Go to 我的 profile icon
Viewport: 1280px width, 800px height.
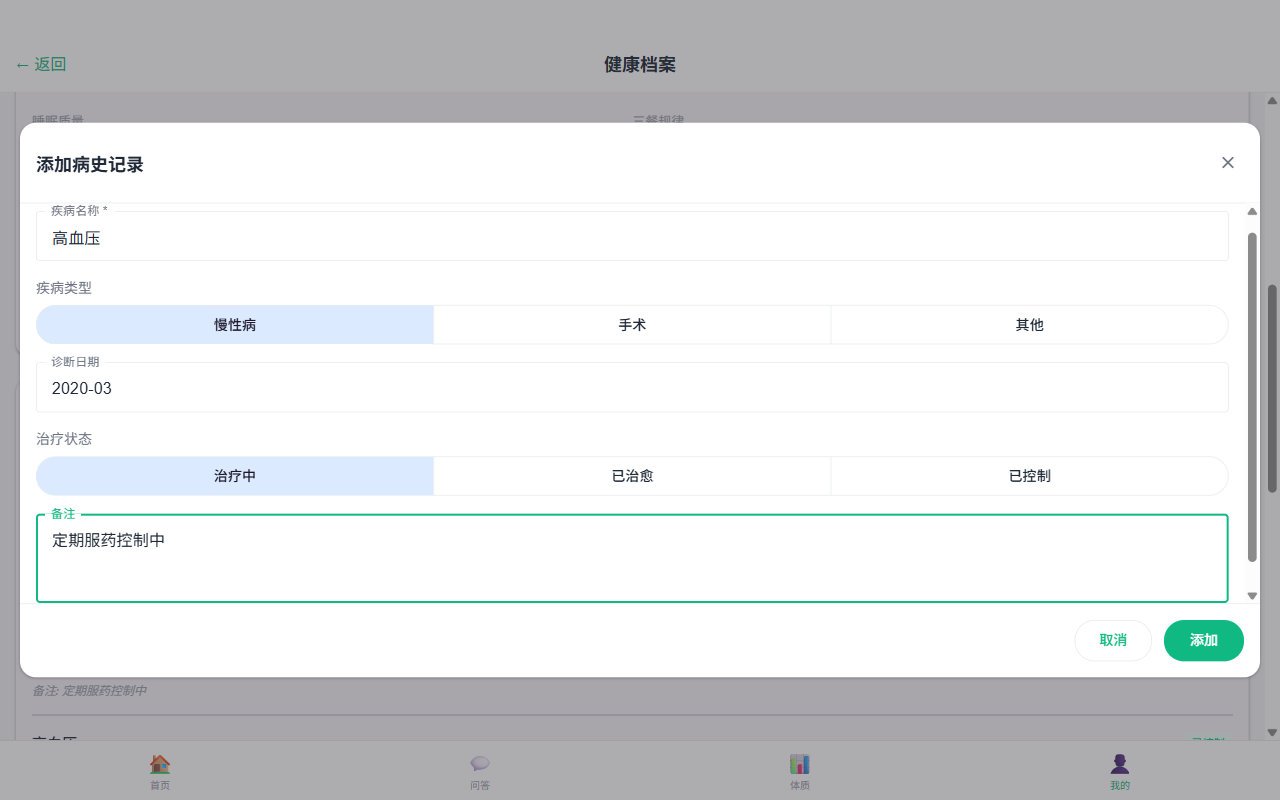coord(1120,764)
